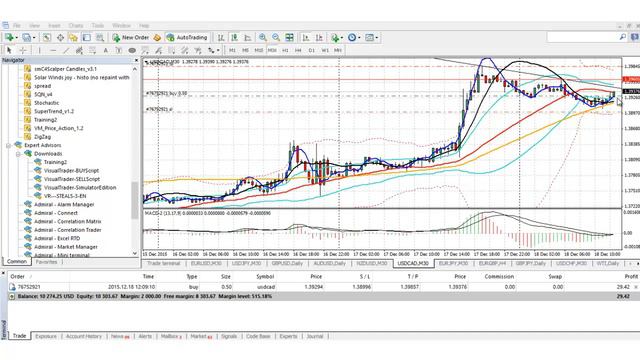
Task: Toggle chart Auto Scroll
Action: click(306, 38)
